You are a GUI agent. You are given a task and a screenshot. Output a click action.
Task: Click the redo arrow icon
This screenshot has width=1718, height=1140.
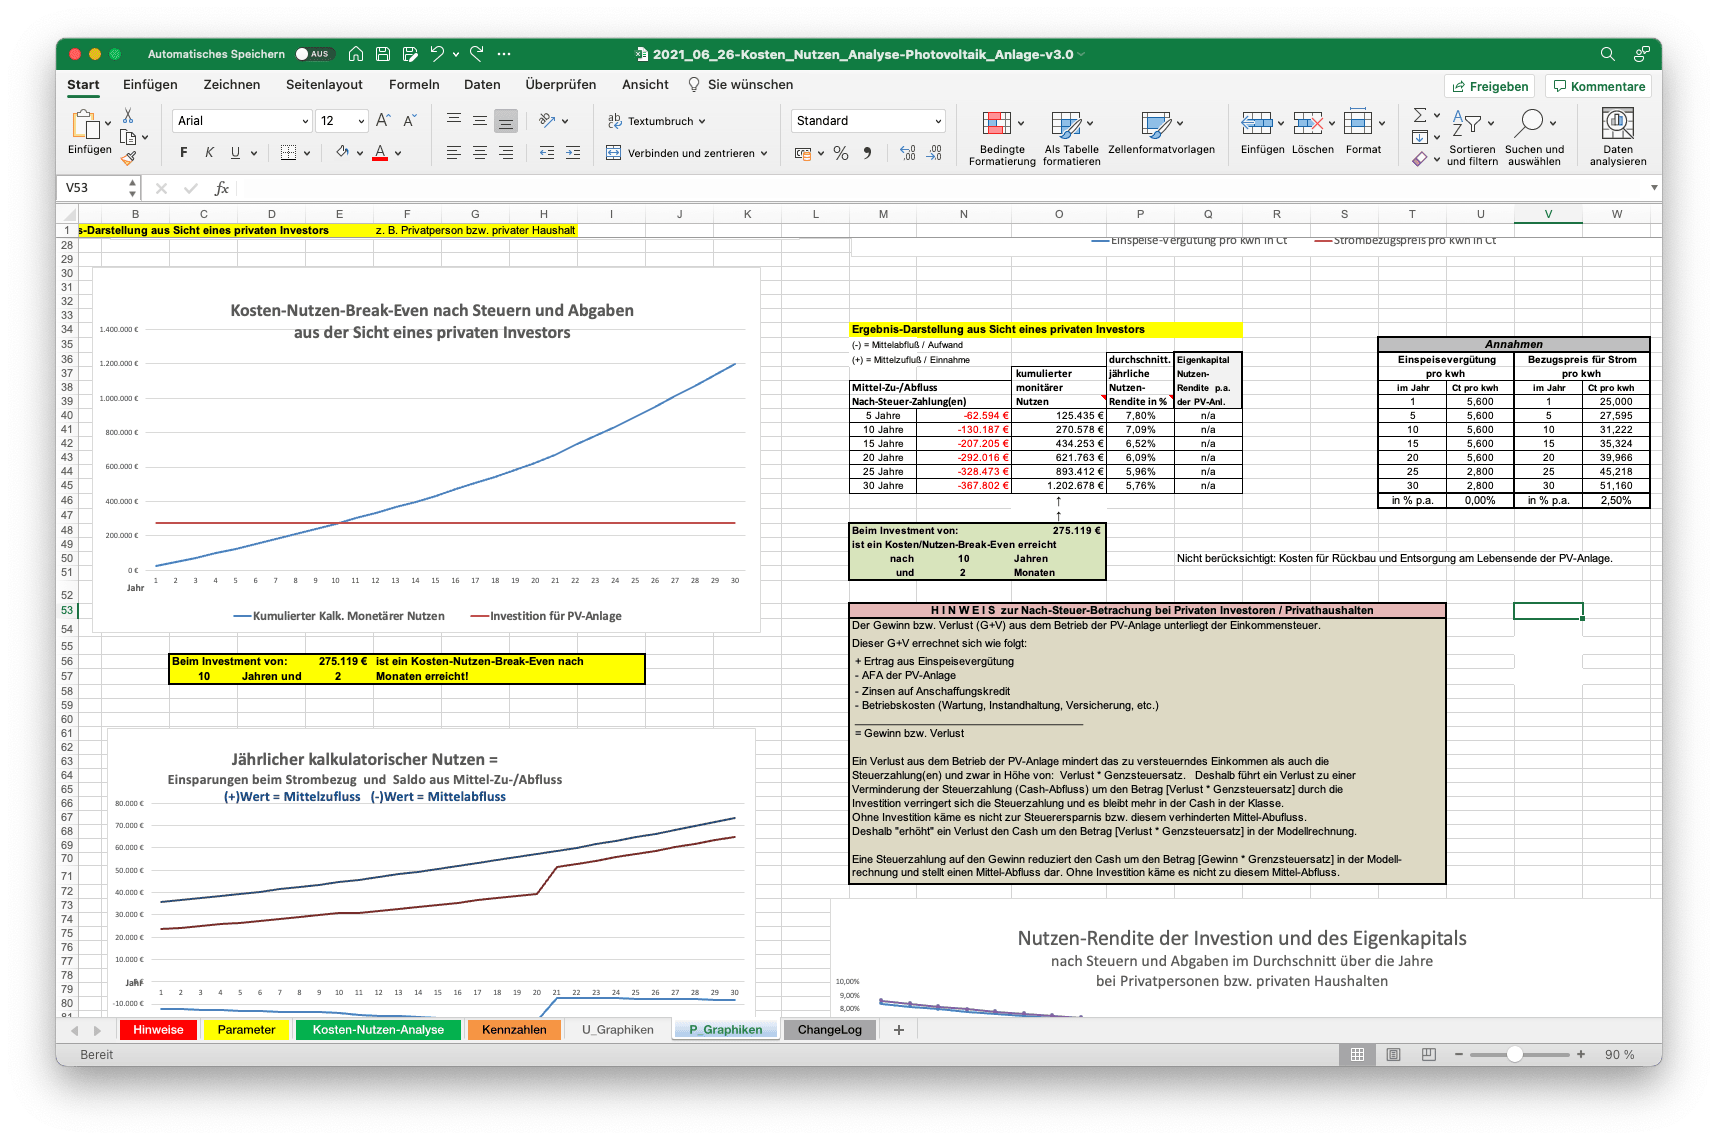coord(477,54)
